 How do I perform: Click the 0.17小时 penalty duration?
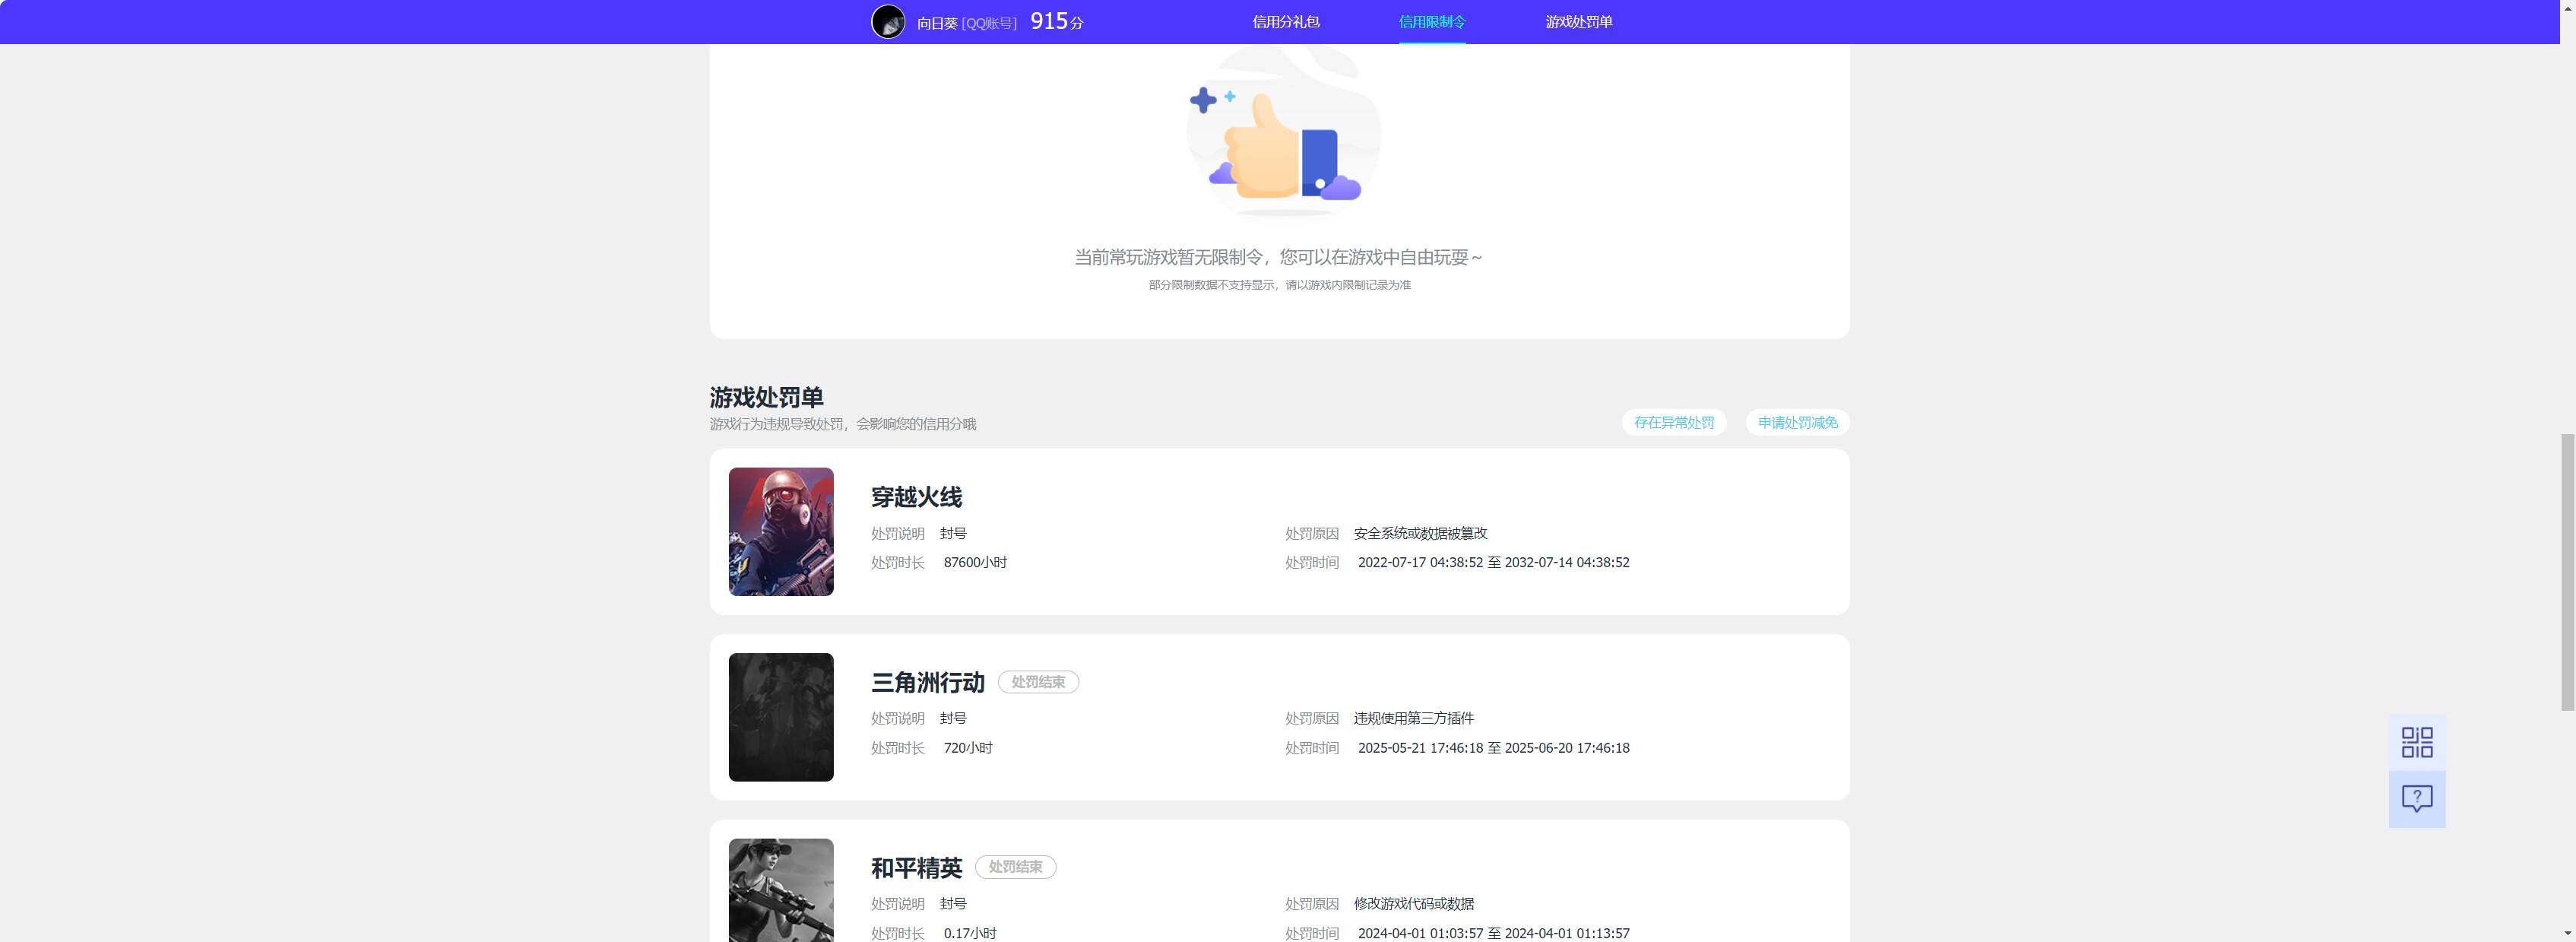tap(970, 933)
